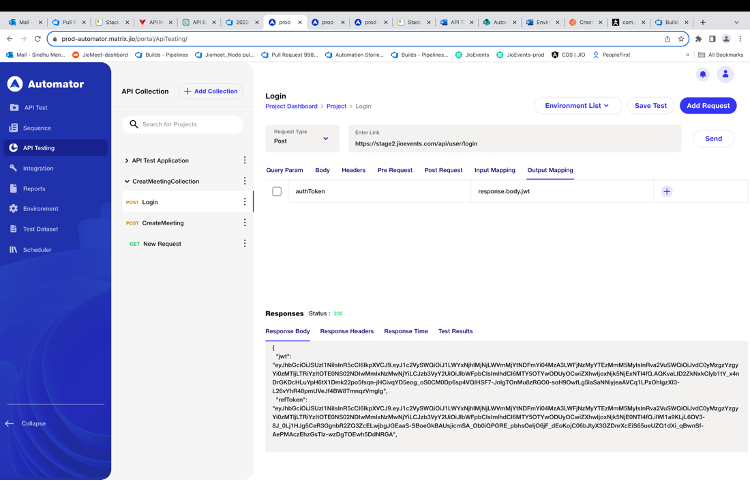Switch to the Response Headers tab
Image resolution: width=750 pixels, height=481 pixels.
pyautogui.click(x=347, y=331)
